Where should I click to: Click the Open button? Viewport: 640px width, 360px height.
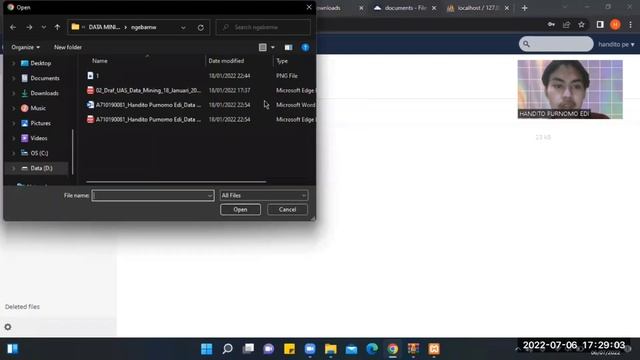pyautogui.click(x=240, y=209)
